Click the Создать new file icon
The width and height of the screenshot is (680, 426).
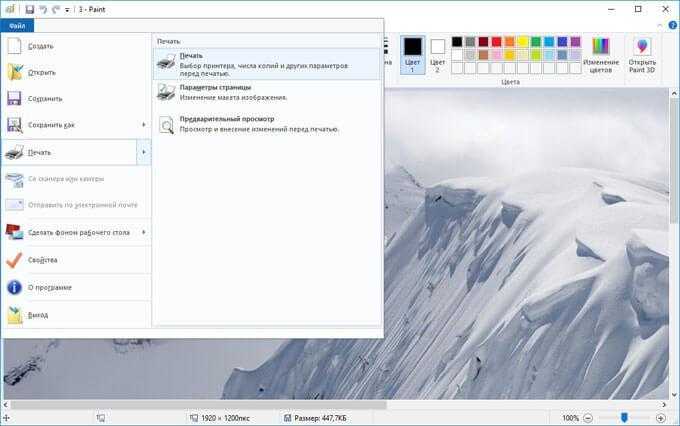pyautogui.click(x=14, y=46)
